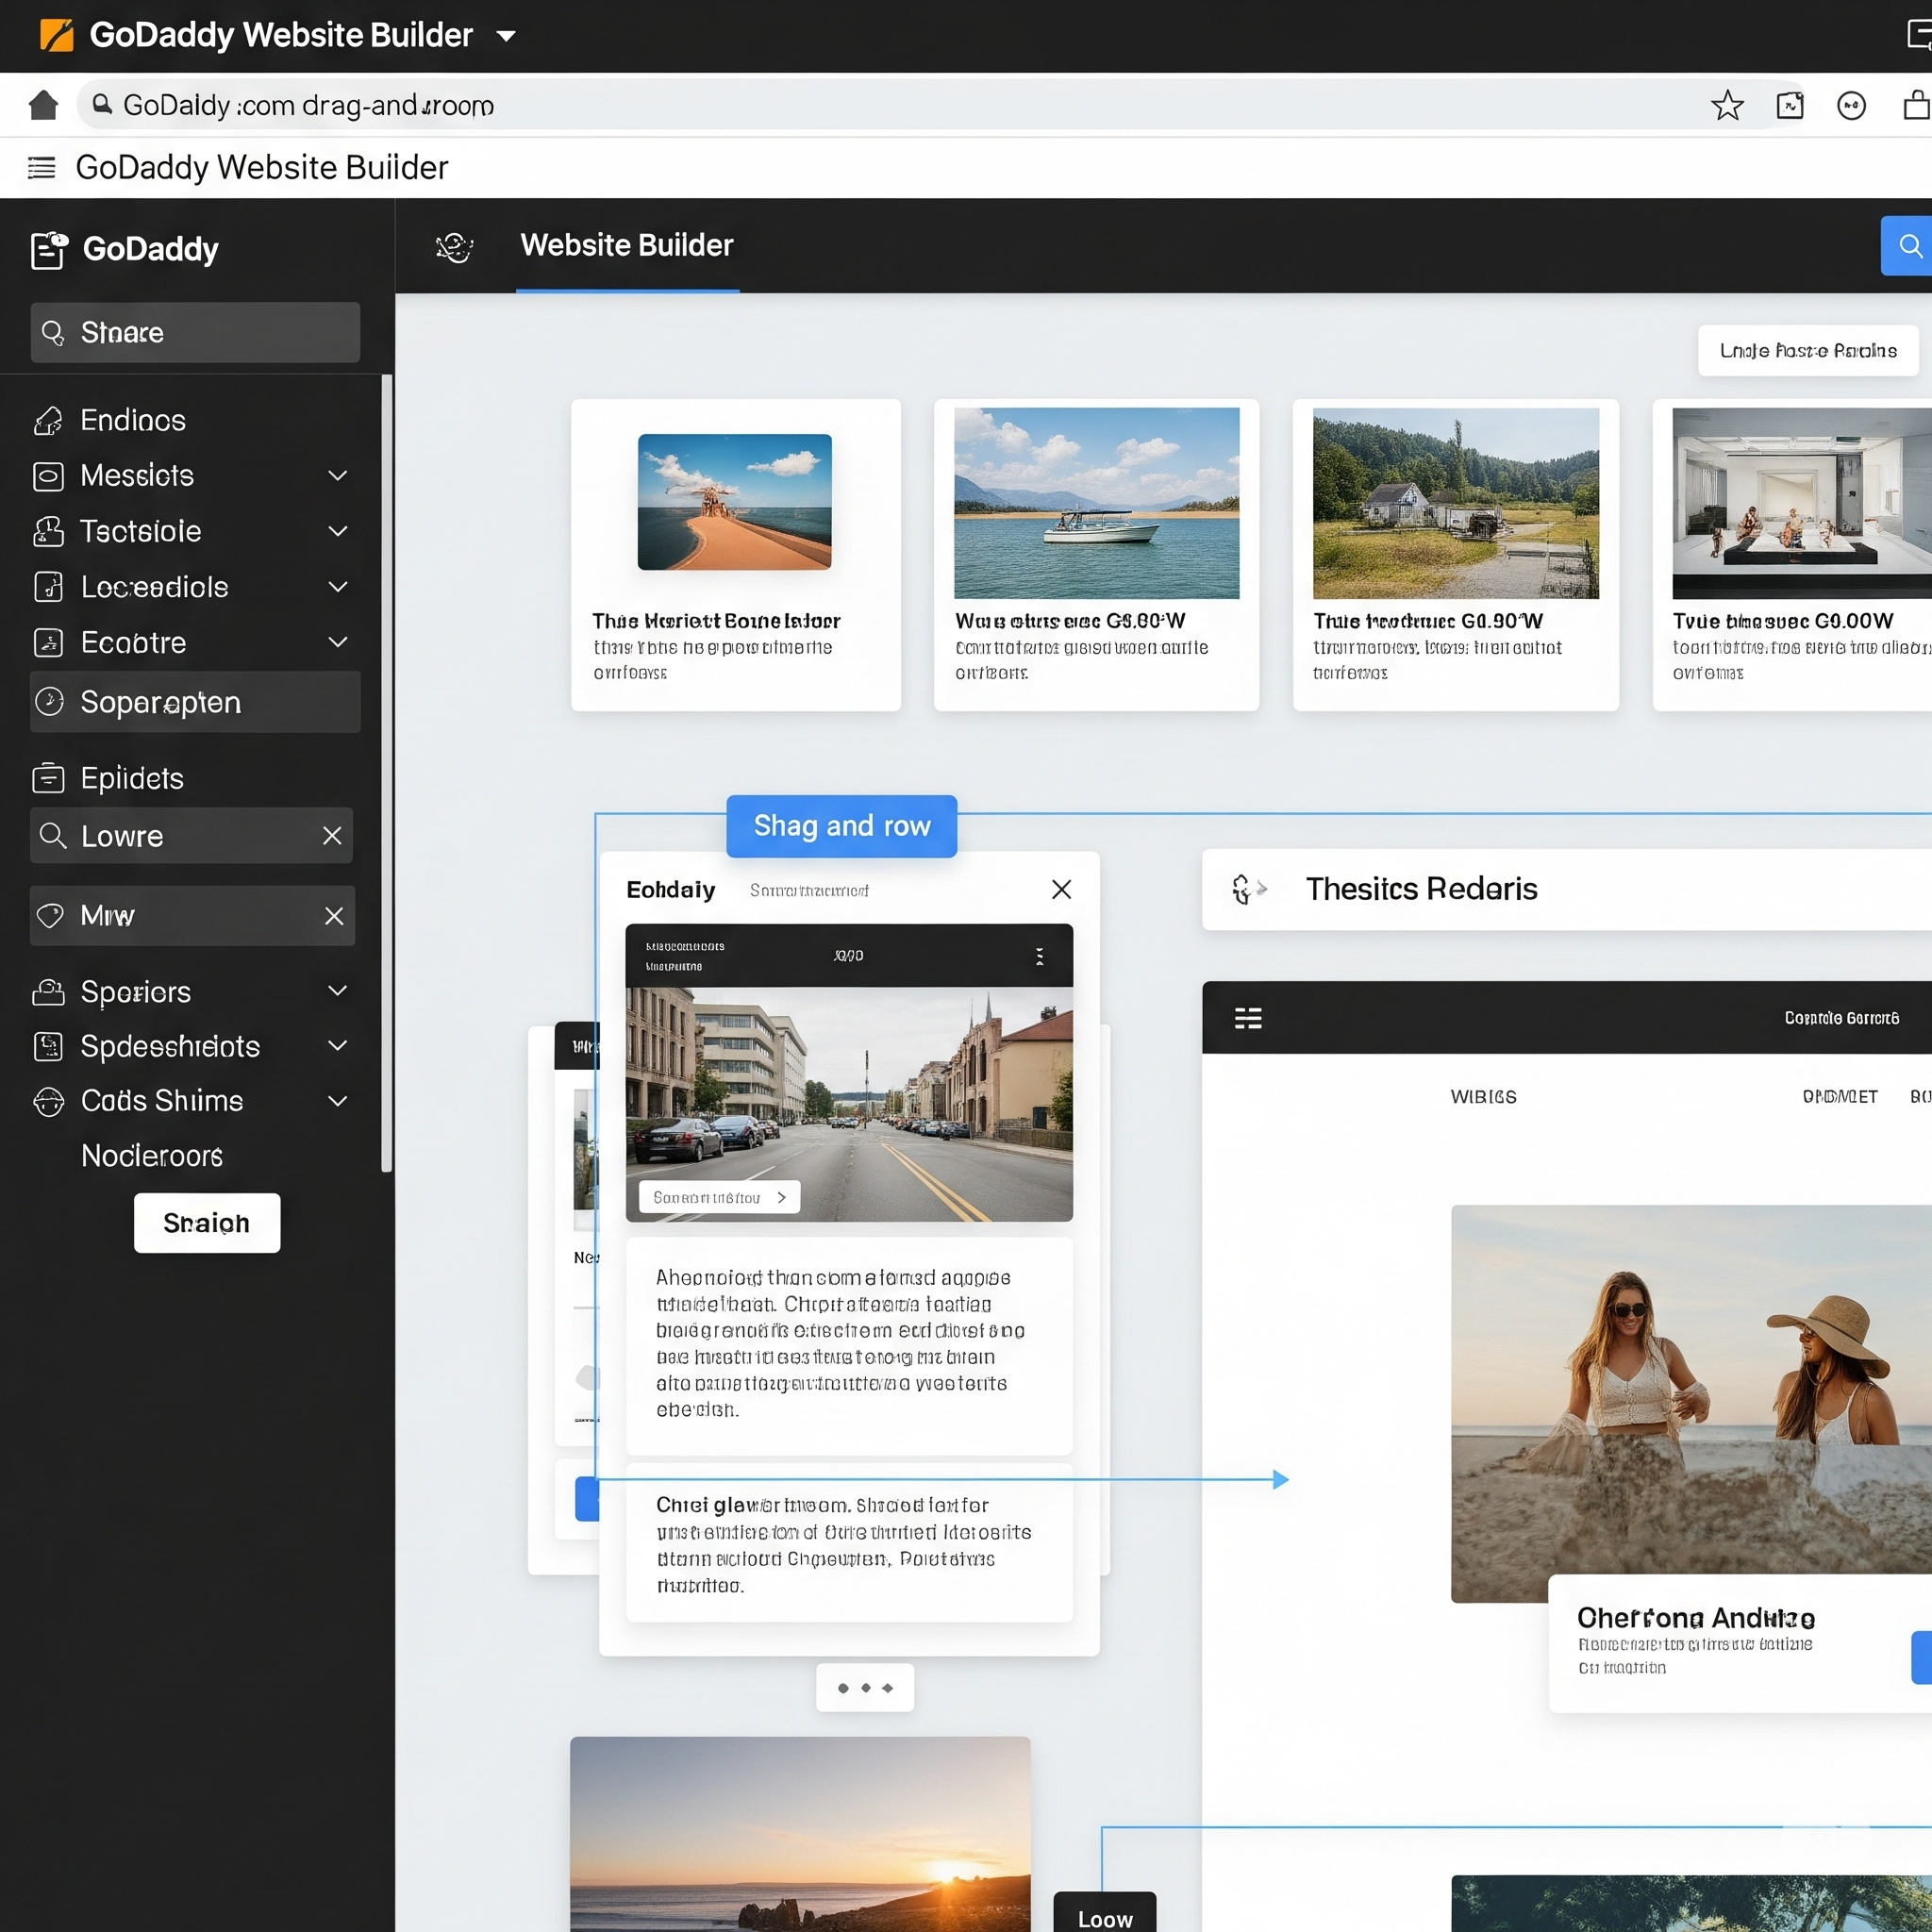Viewport: 1932px width, 1932px height.
Task: Click the Spdesshriots sidebar icon
Action: coord(48,1047)
